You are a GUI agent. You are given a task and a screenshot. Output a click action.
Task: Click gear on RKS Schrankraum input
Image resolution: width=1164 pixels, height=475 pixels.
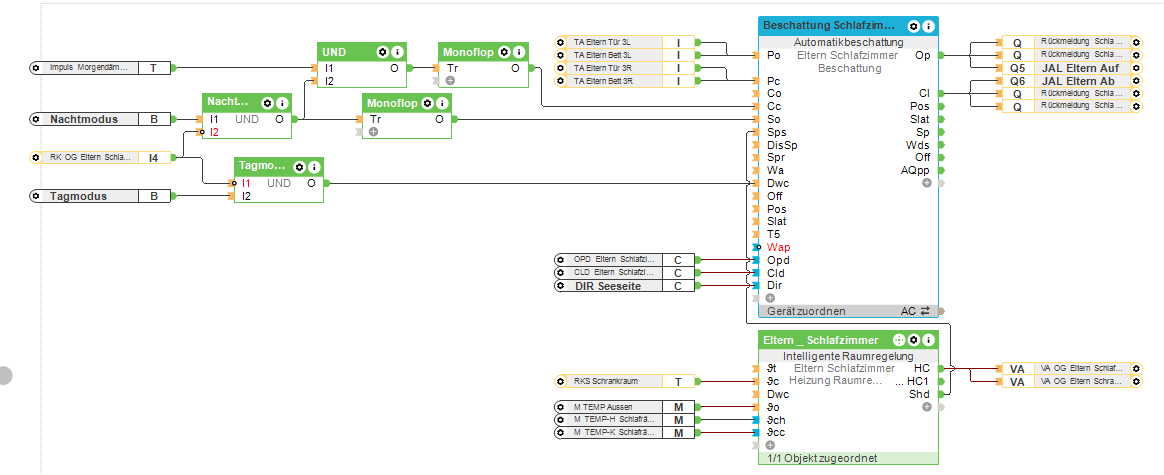(560, 381)
